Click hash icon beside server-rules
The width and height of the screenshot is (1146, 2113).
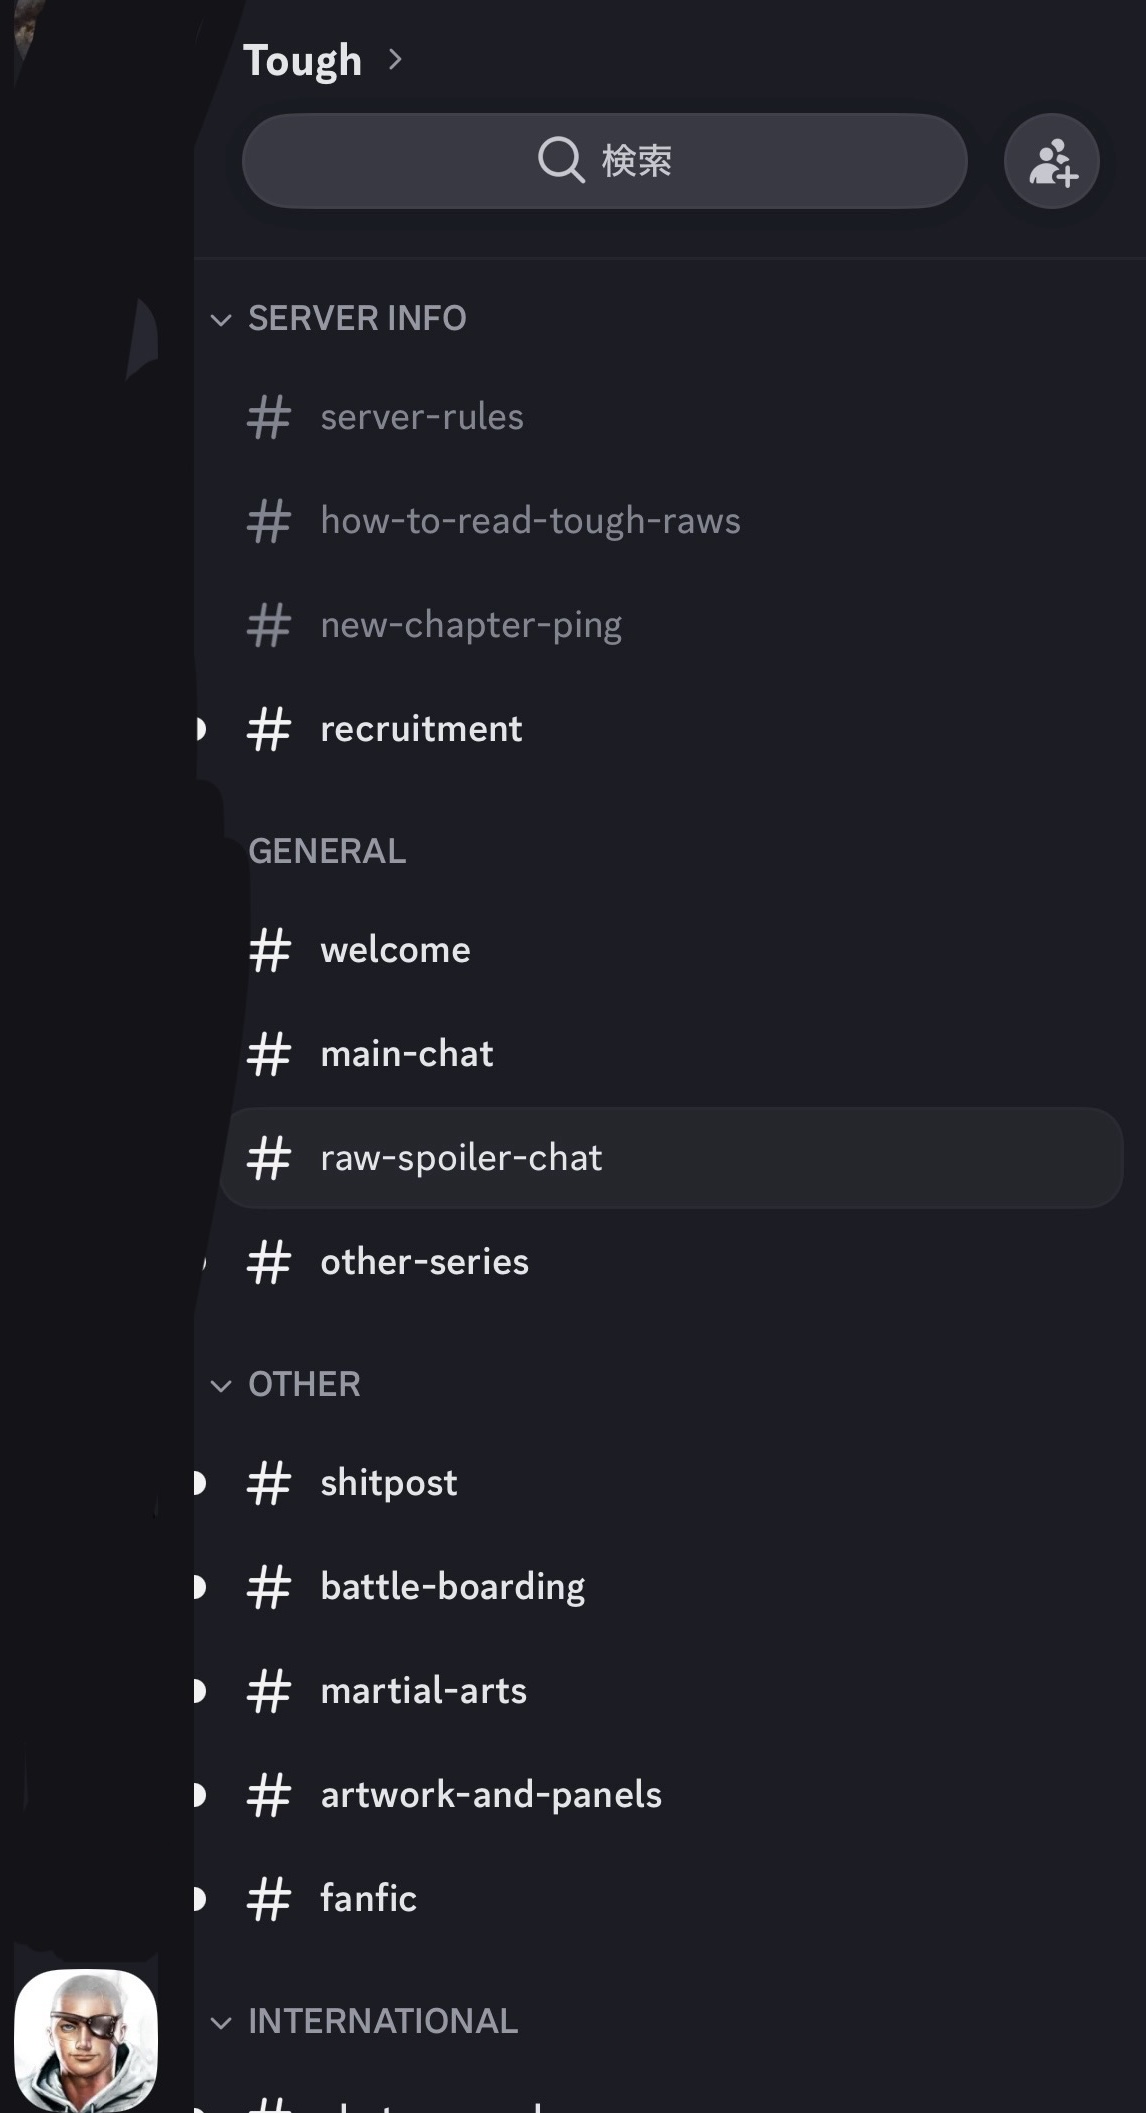pos(269,417)
